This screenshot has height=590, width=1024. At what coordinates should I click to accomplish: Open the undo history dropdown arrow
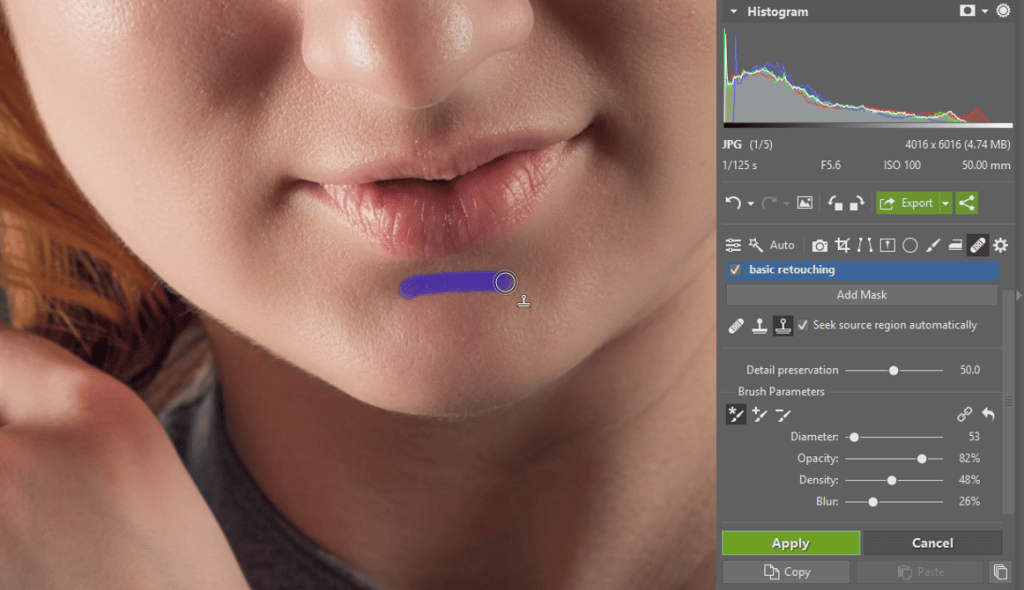click(x=750, y=204)
